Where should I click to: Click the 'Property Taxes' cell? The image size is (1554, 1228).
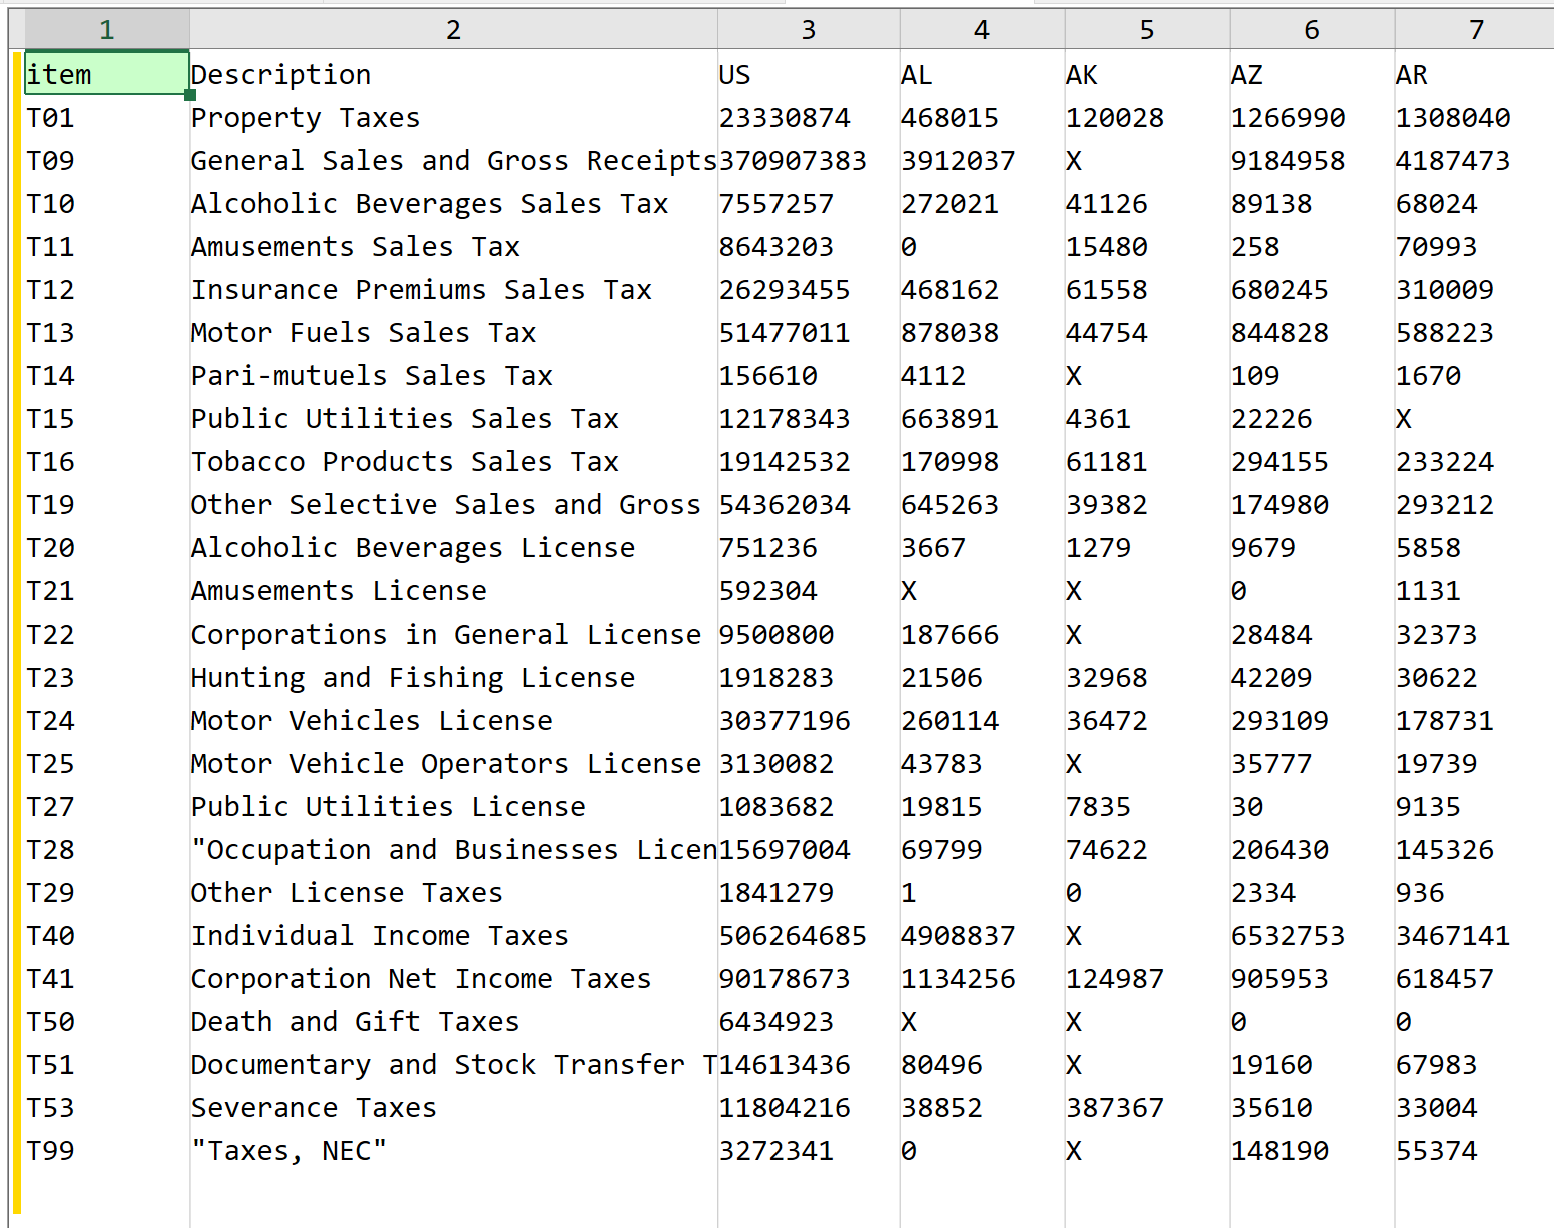click(x=453, y=117)
